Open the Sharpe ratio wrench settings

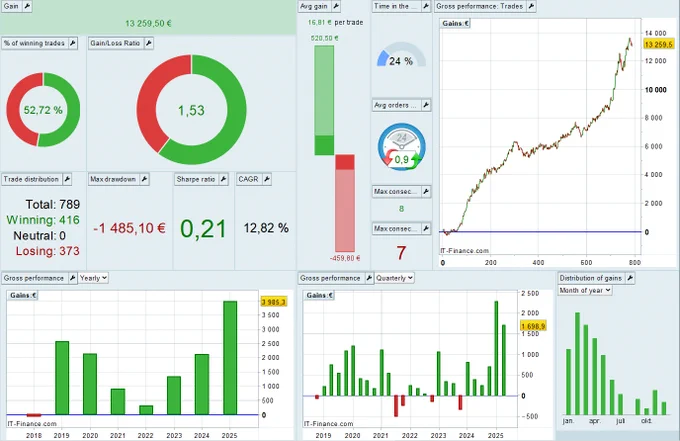click(223, 179)
